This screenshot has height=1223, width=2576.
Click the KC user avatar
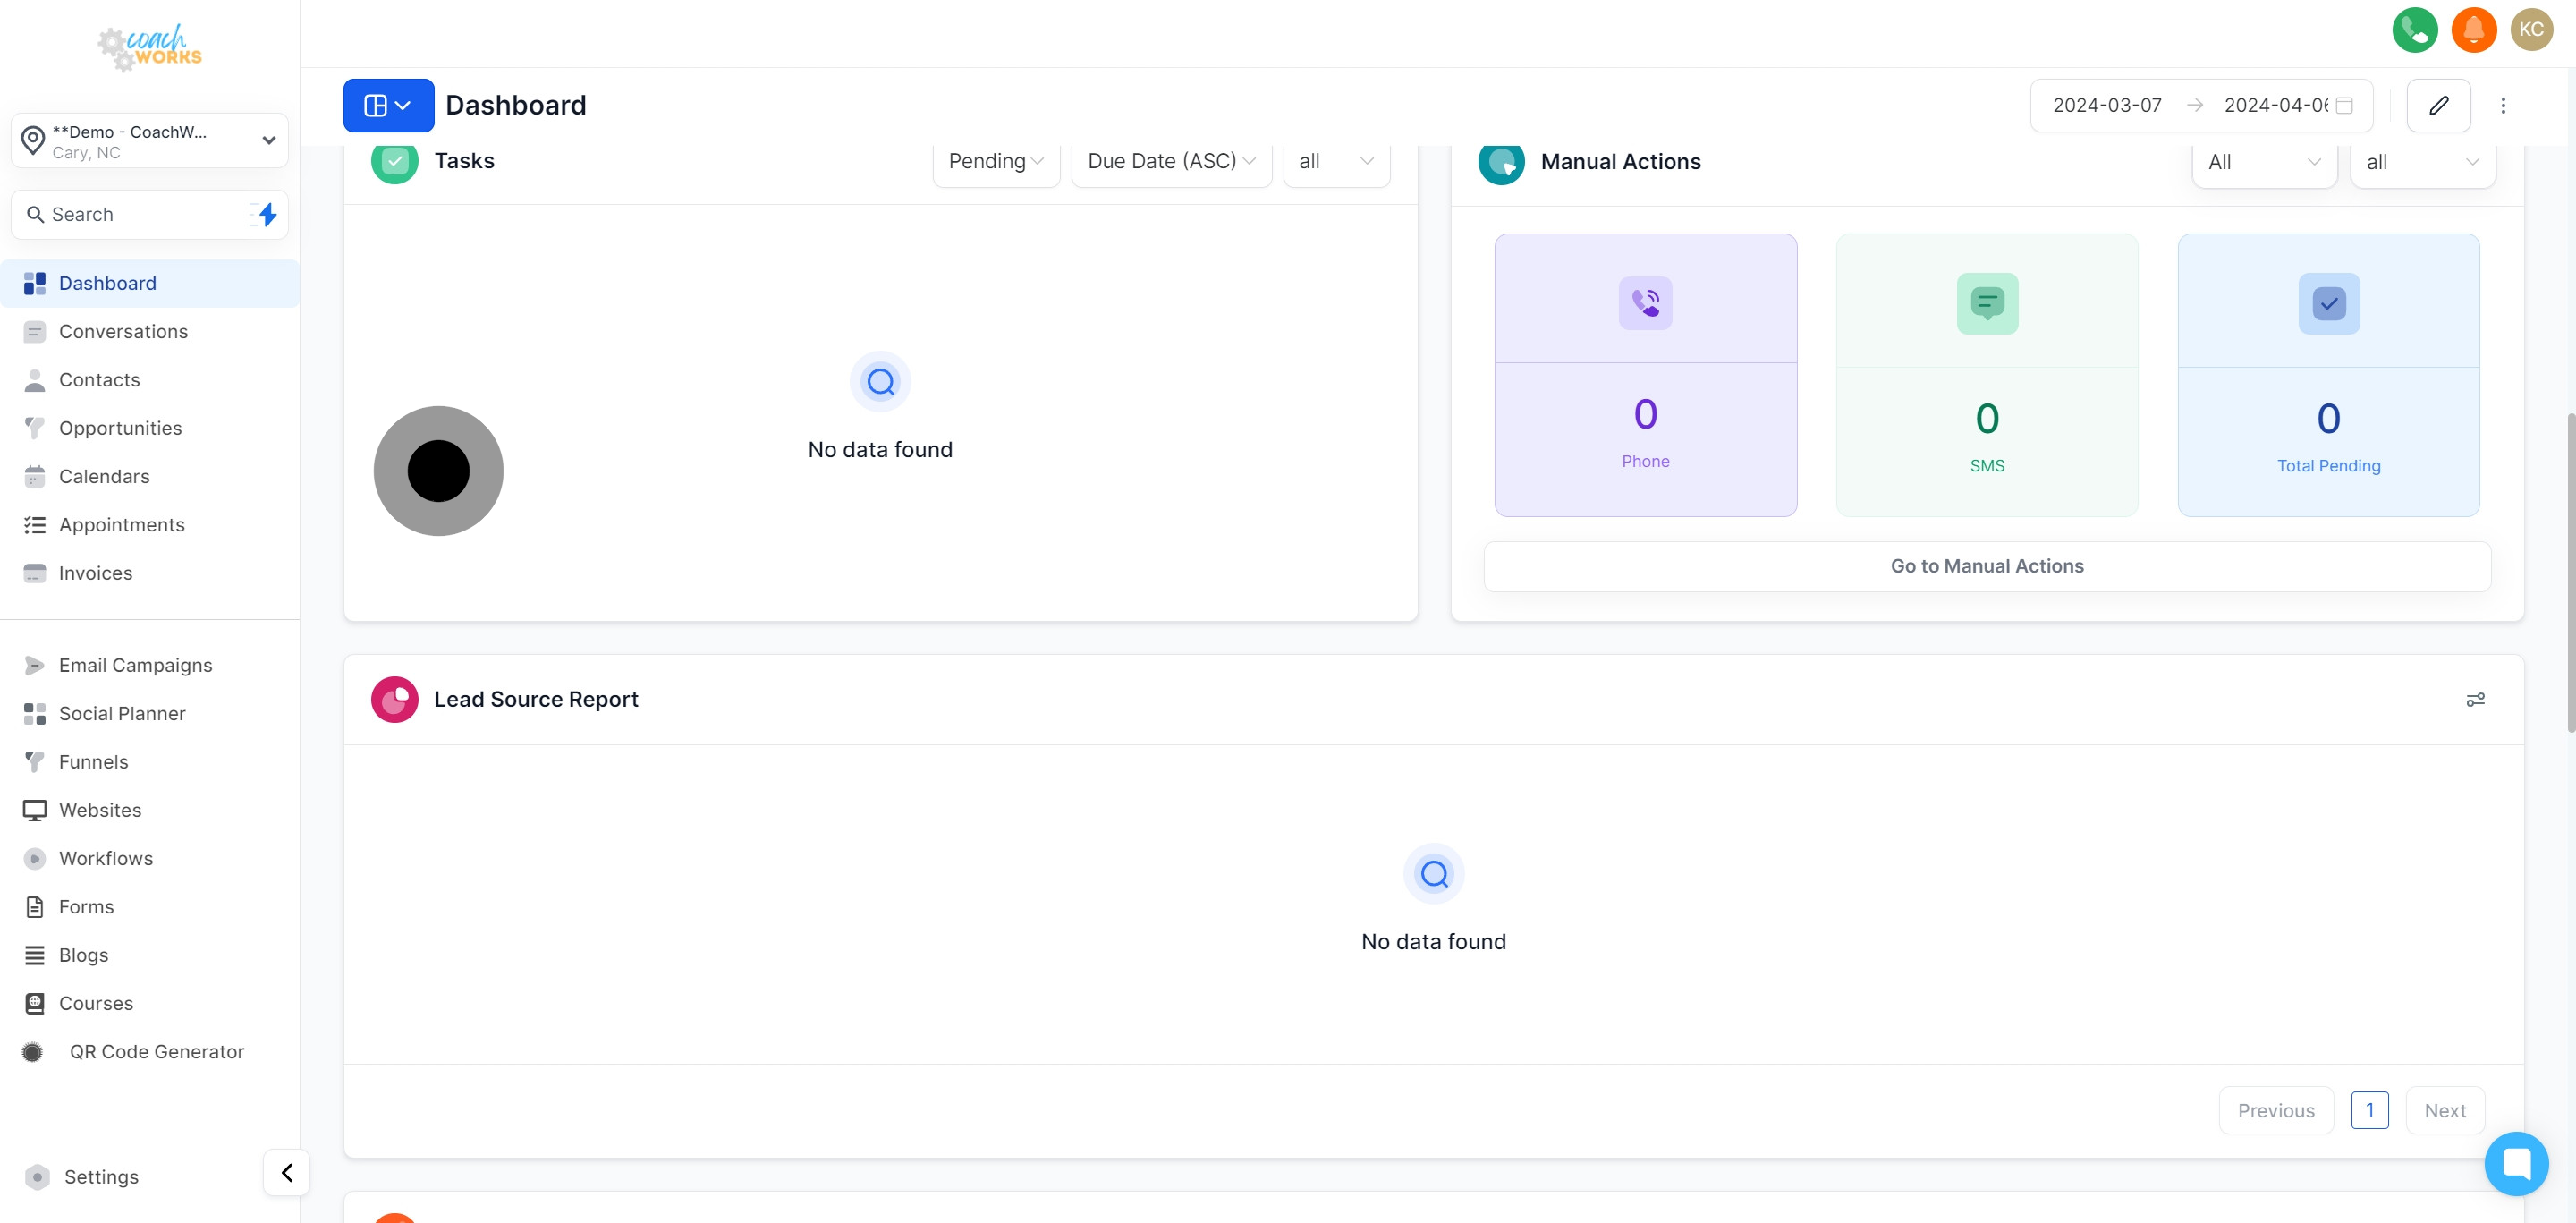click(x=2531, y=29)
